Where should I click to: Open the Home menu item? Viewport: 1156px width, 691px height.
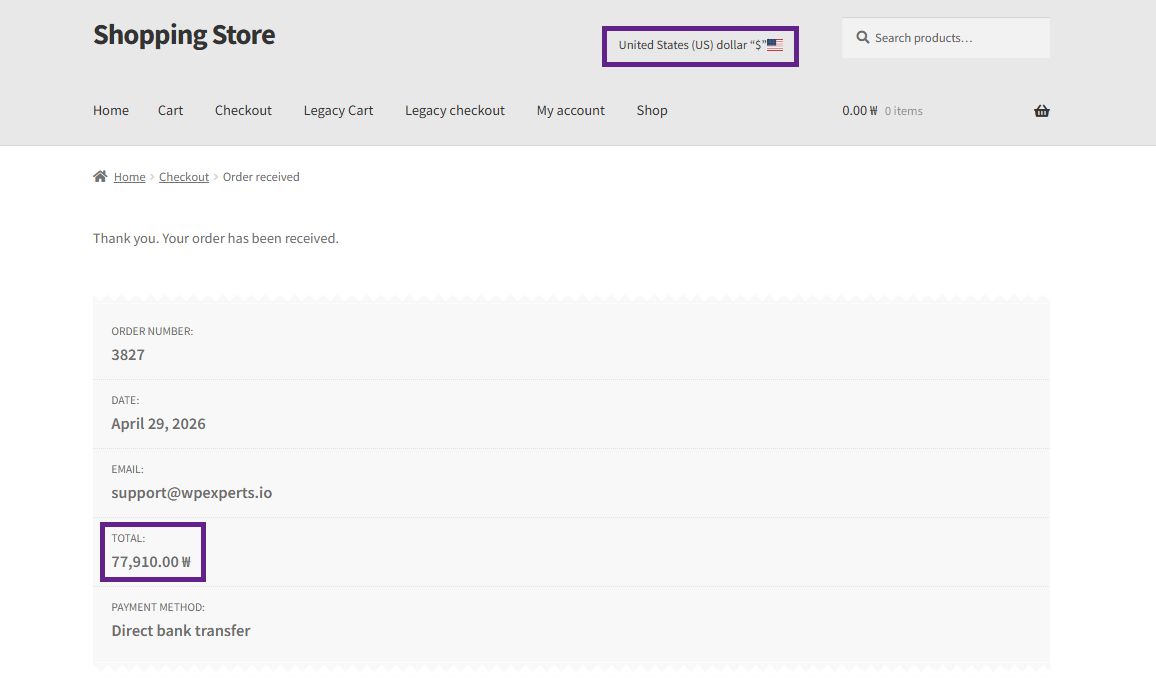[x=111, y=110]
